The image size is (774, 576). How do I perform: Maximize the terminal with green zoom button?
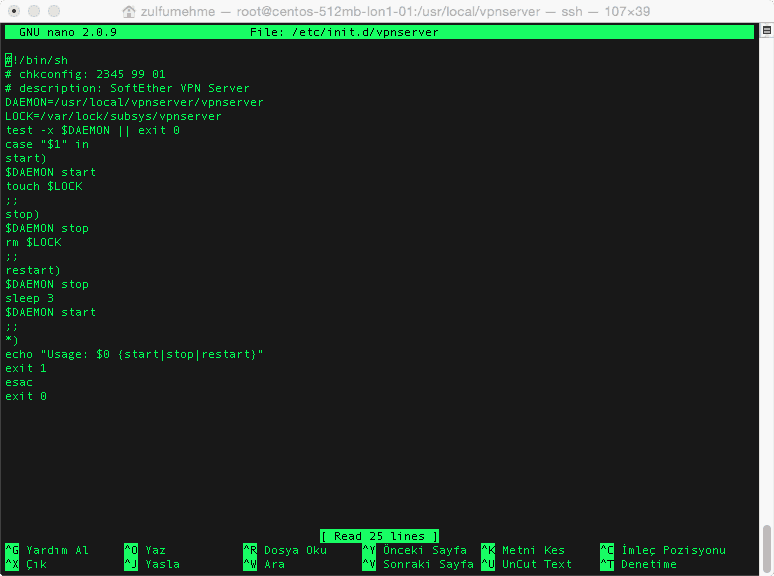(53, 11)
